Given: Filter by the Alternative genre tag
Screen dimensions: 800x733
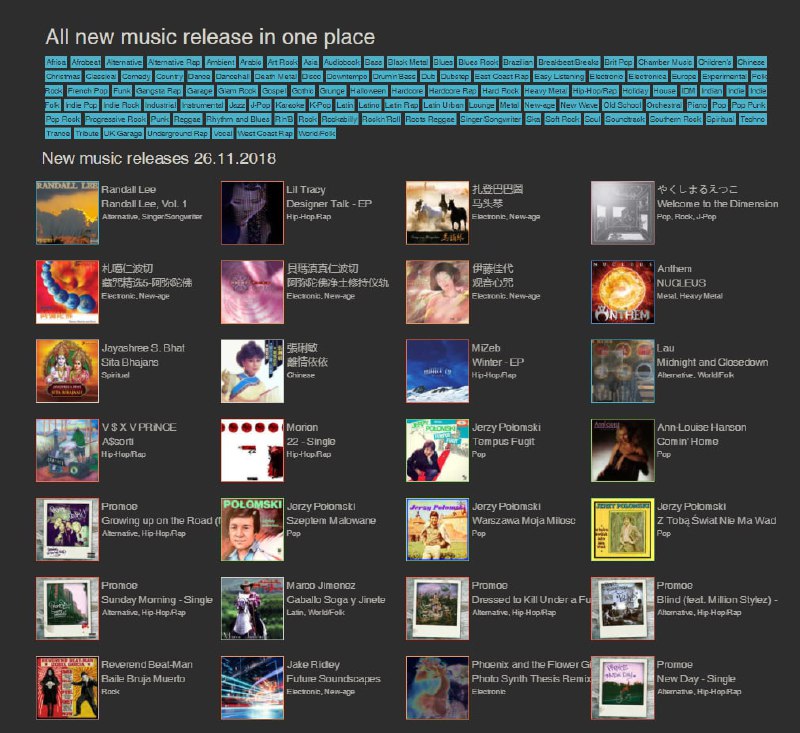Looking at the screenshot, I should click(x=124, y=62).
